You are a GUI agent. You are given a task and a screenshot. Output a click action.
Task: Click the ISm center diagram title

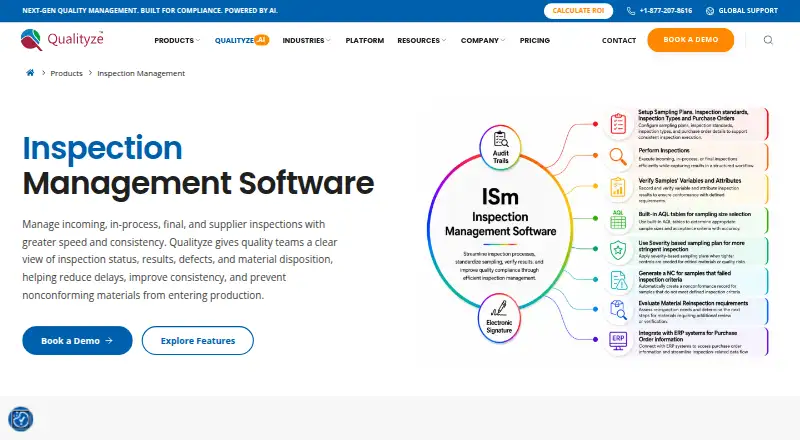tap(500, 197)
